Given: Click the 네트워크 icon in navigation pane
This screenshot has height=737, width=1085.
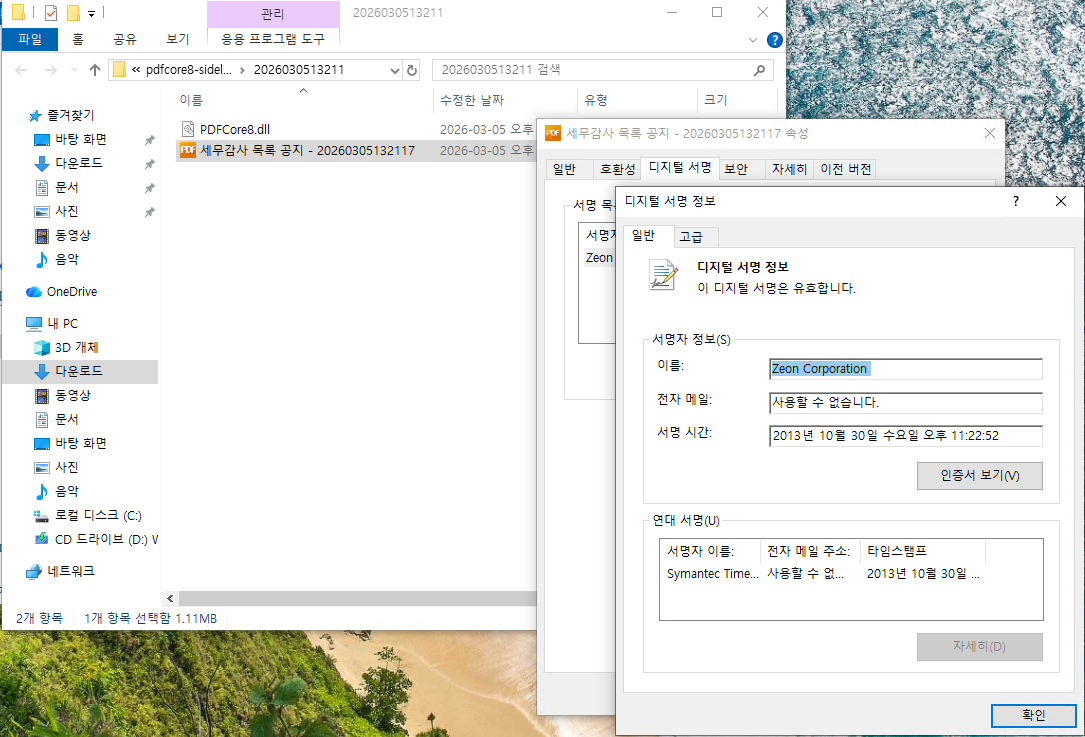Looking at the screenshot, I should click(35, 571).
